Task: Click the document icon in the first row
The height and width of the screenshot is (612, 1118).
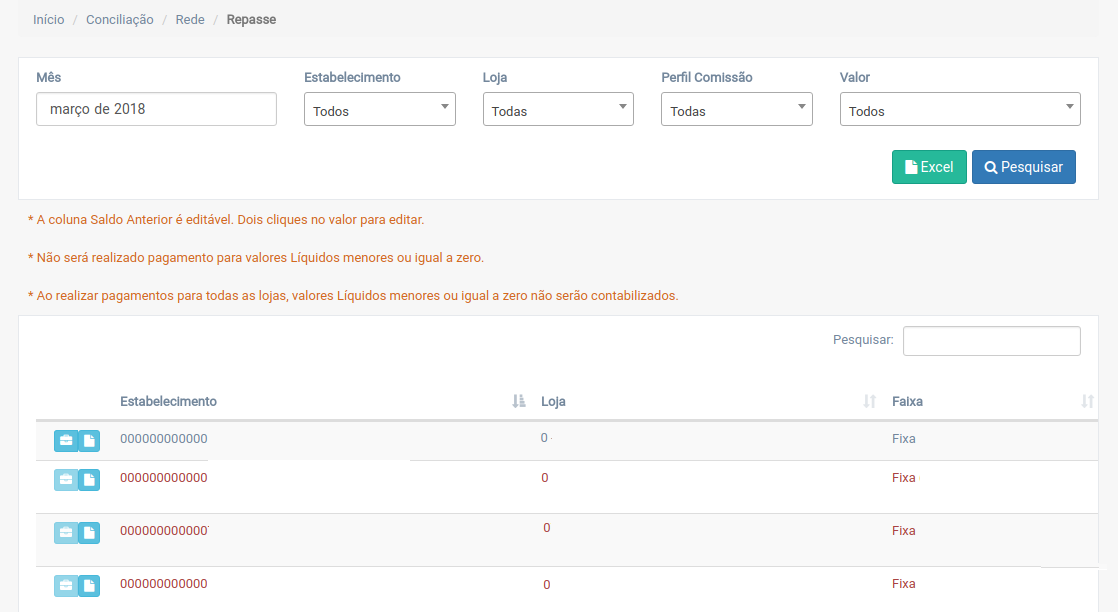Action: [89, 441]
